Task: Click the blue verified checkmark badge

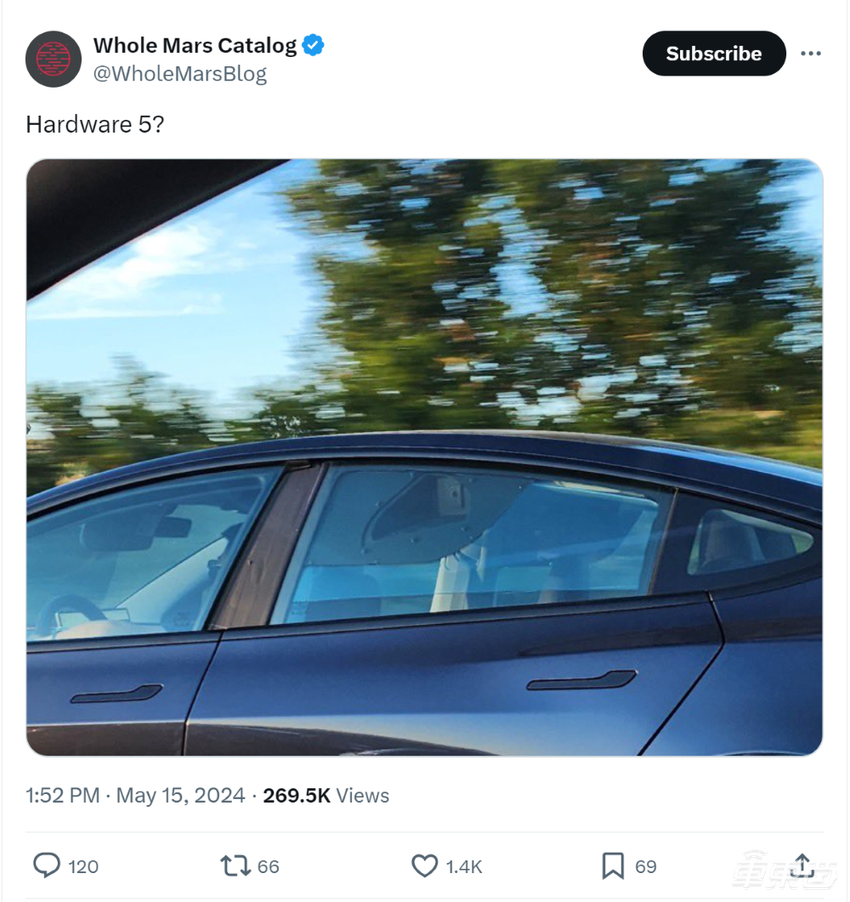Action: [313, 45]
